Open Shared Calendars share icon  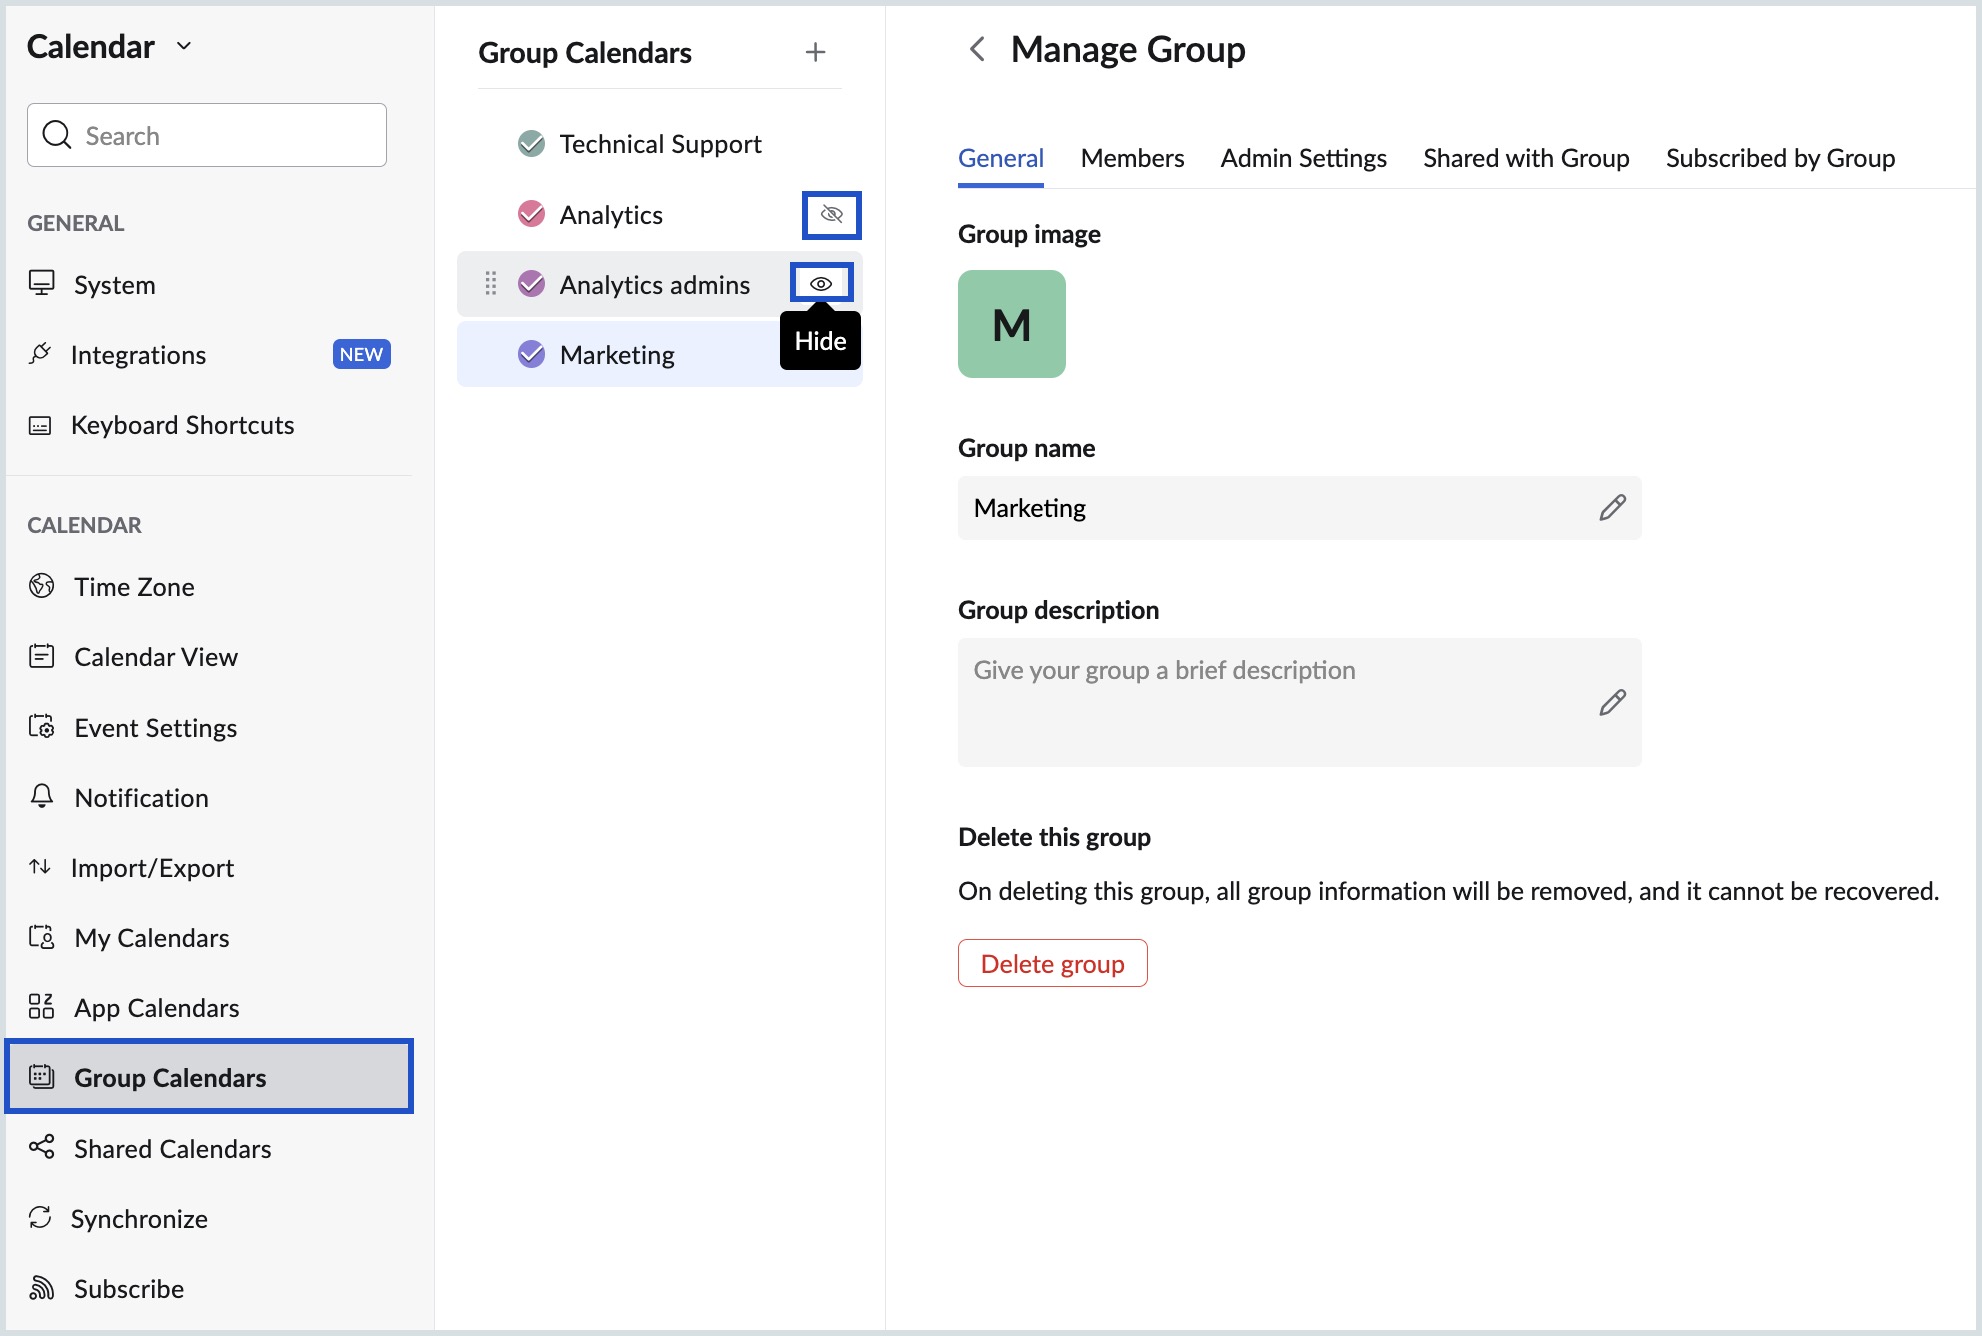pyautogui.click(x=41, y=1147)
